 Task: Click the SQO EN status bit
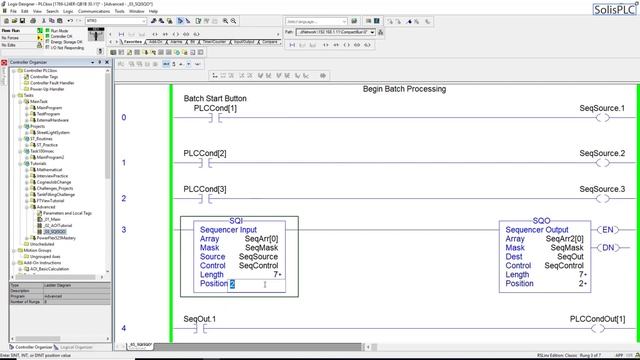pyautogui.click(x=608, y=230)
